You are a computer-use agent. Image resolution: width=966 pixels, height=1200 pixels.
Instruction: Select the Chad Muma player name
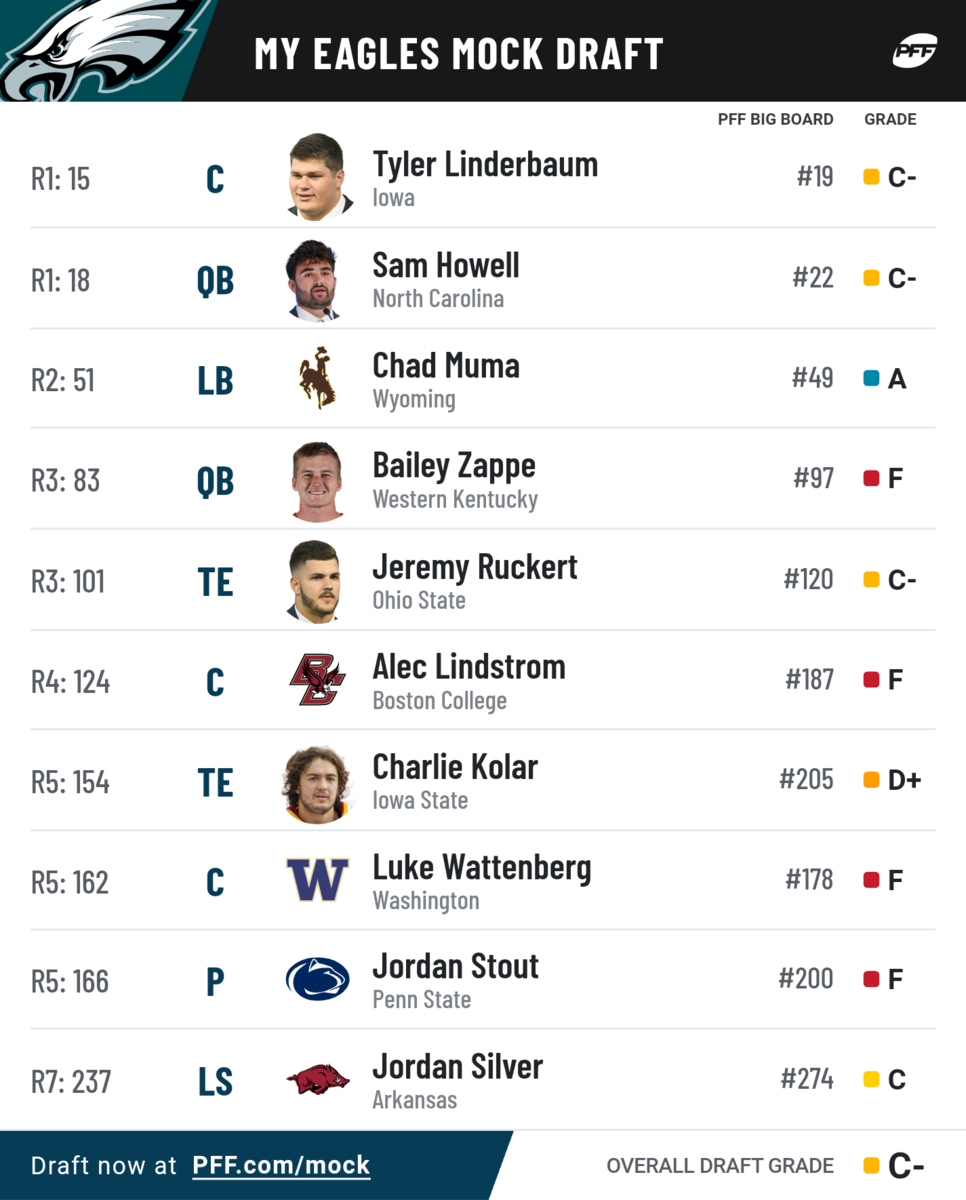click(x=446, y=366)
